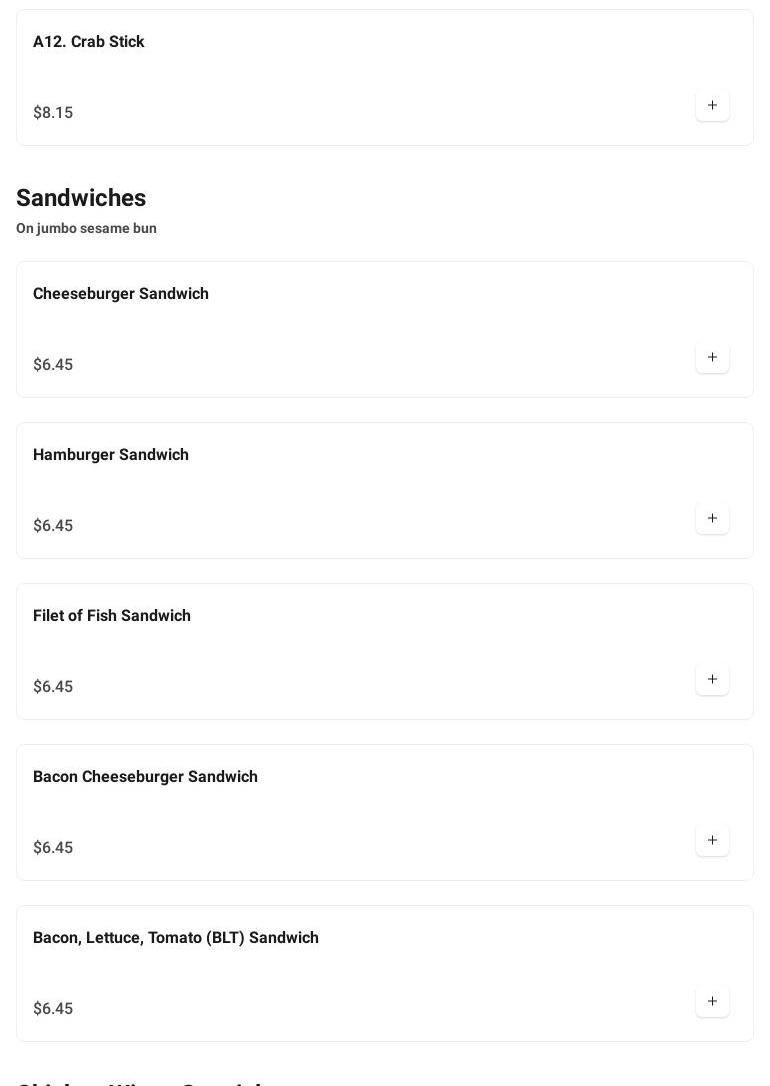Screen dimensions: 770x1086
Task: Select the Cheeseburger Sandwich title
Action: tap(121, 294)
